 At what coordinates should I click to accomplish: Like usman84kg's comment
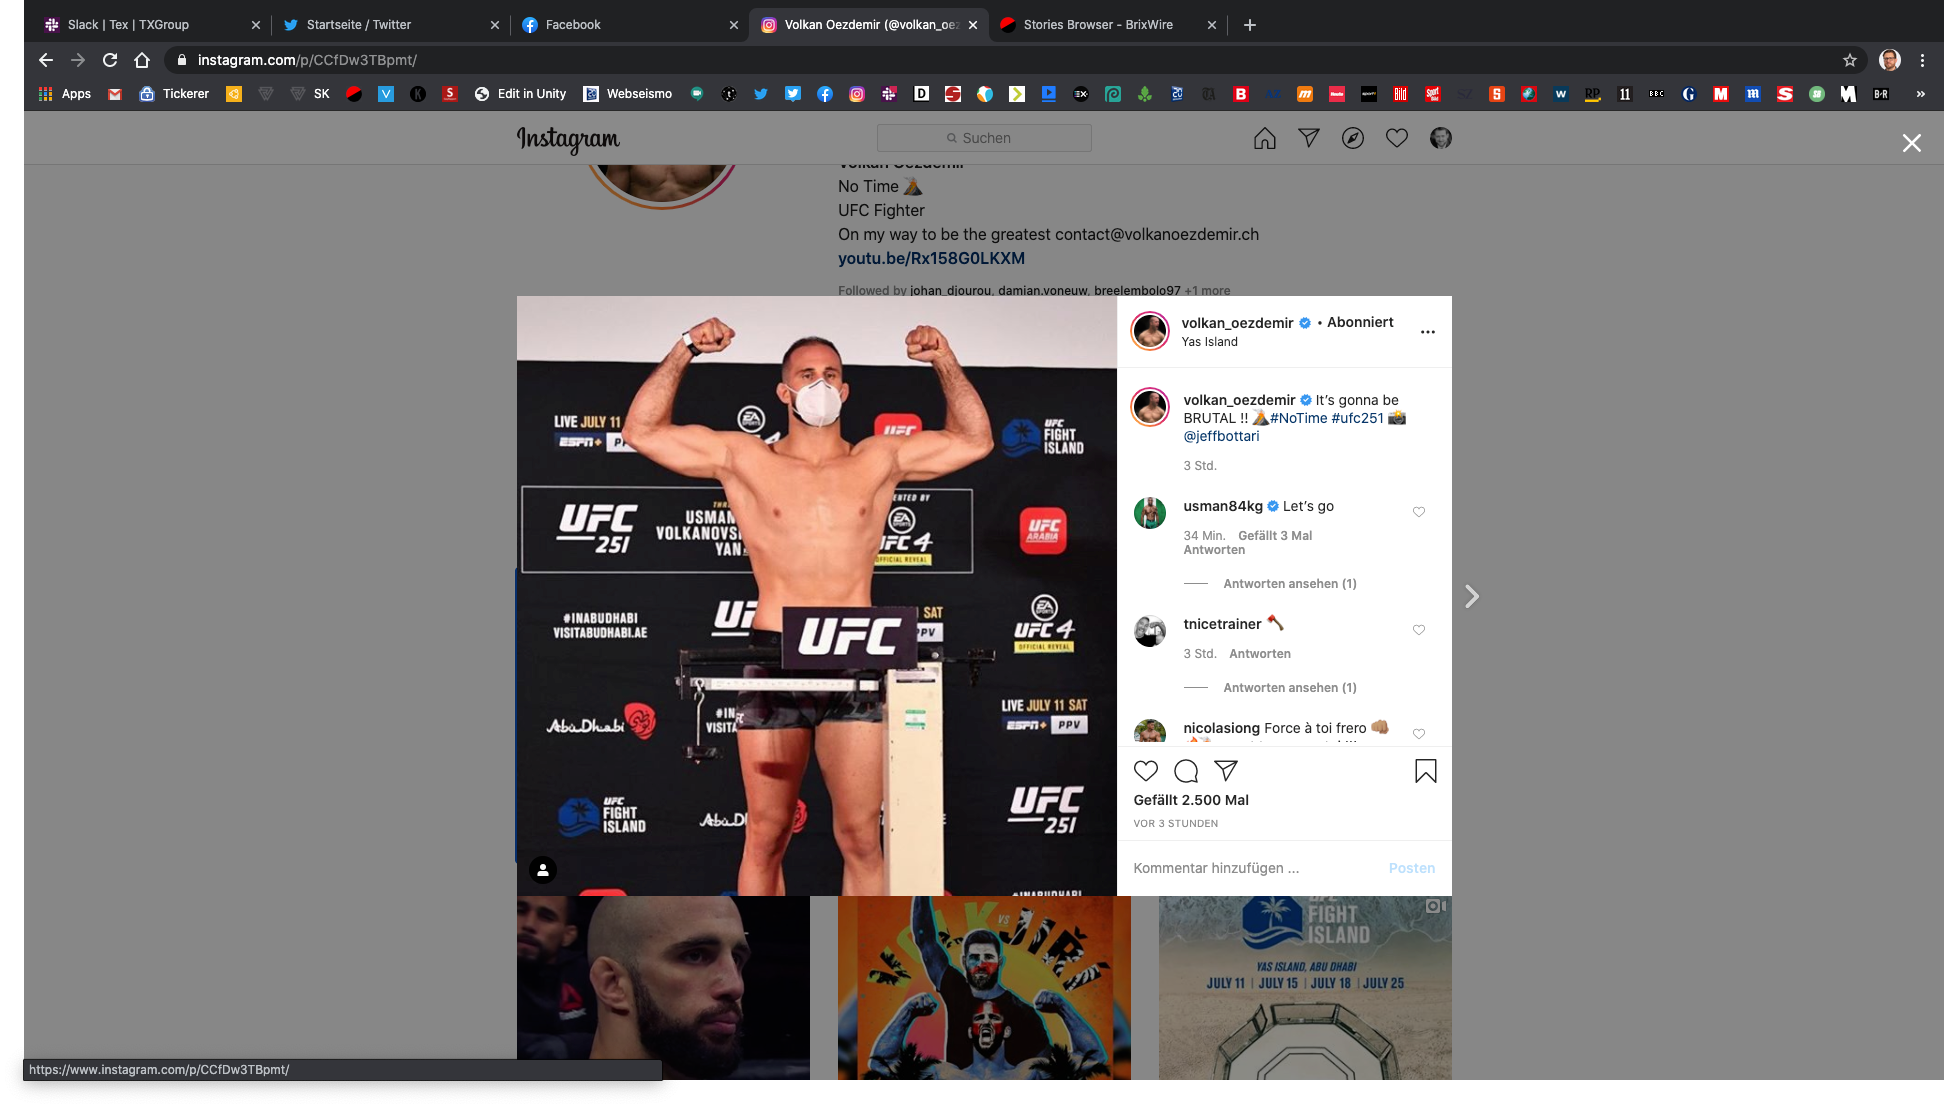pos(1418,512)
